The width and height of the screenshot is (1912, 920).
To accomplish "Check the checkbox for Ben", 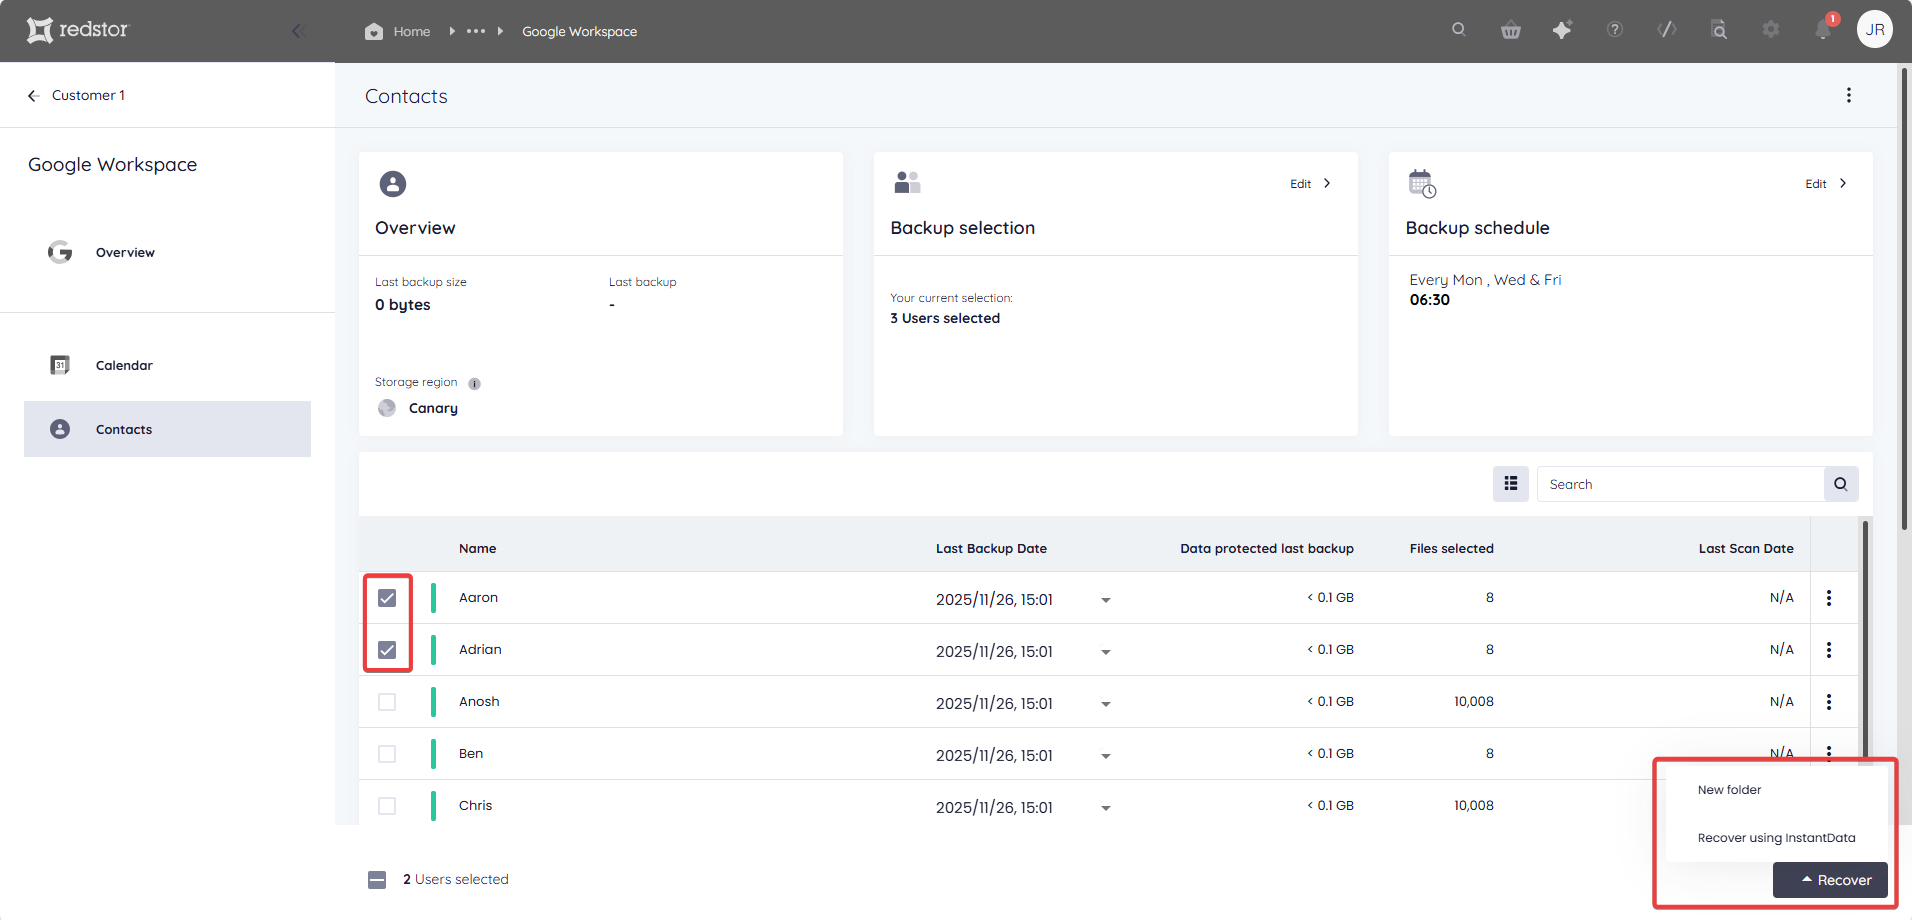I will click(x=387, y=754).
